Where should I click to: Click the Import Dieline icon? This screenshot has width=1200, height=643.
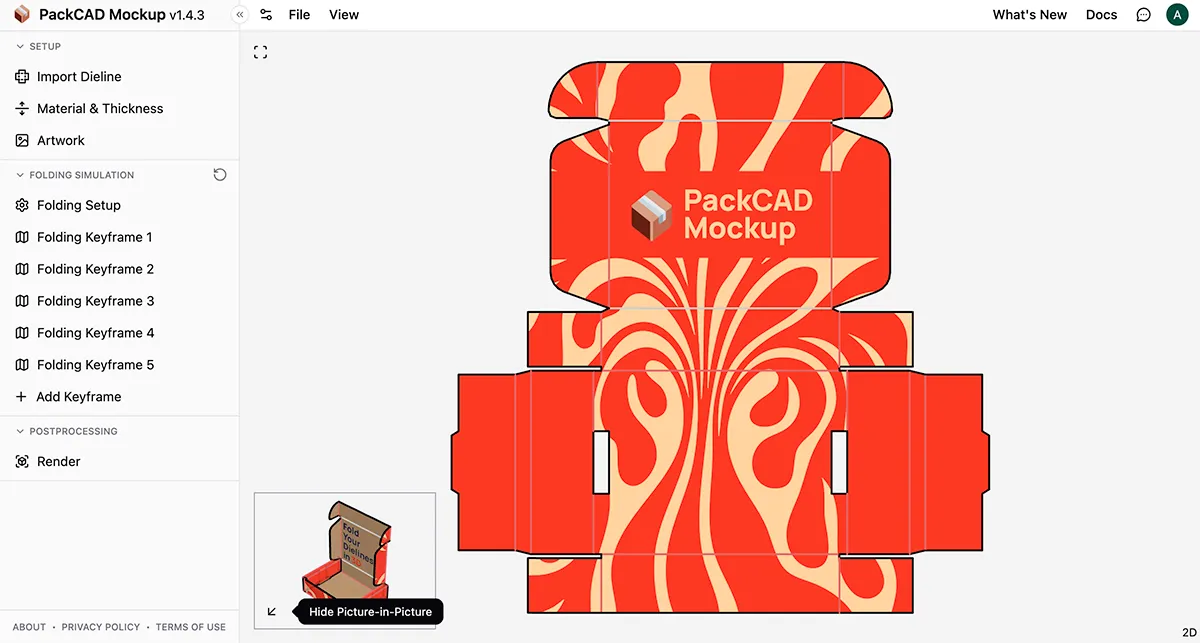coord(22,77)
